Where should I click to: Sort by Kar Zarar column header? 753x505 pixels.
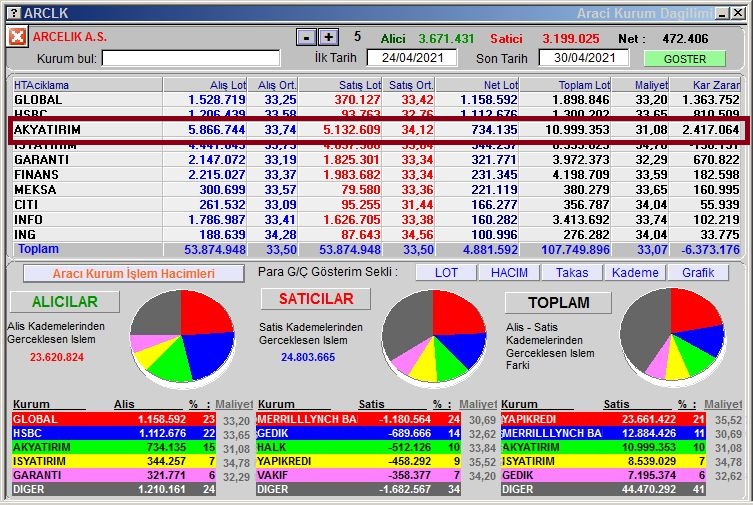pyautogui.click(x=705, y=85)
